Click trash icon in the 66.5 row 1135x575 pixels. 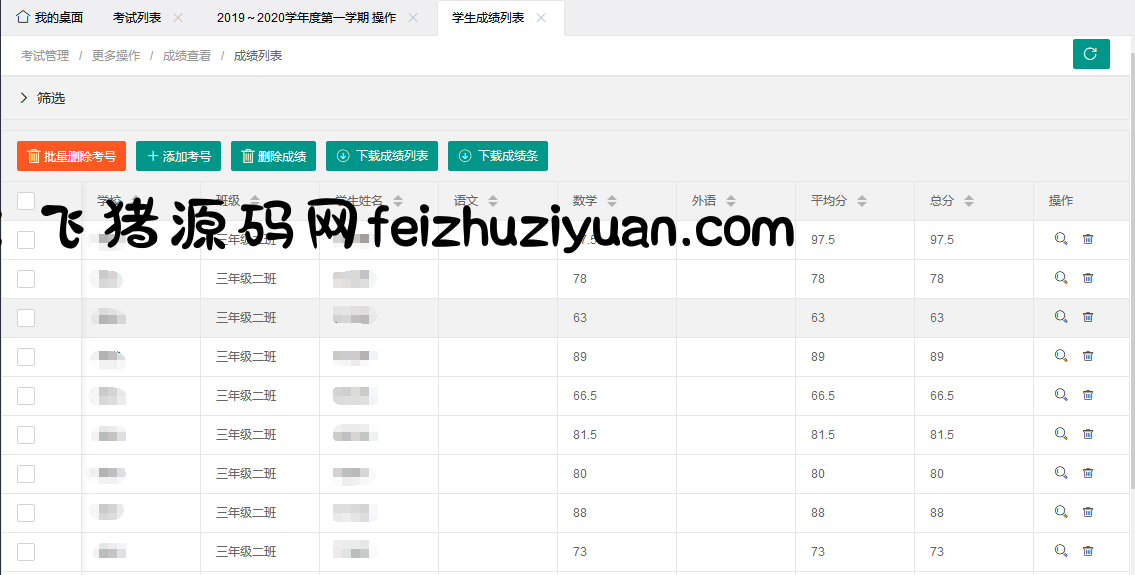(x=1088, y=395)
